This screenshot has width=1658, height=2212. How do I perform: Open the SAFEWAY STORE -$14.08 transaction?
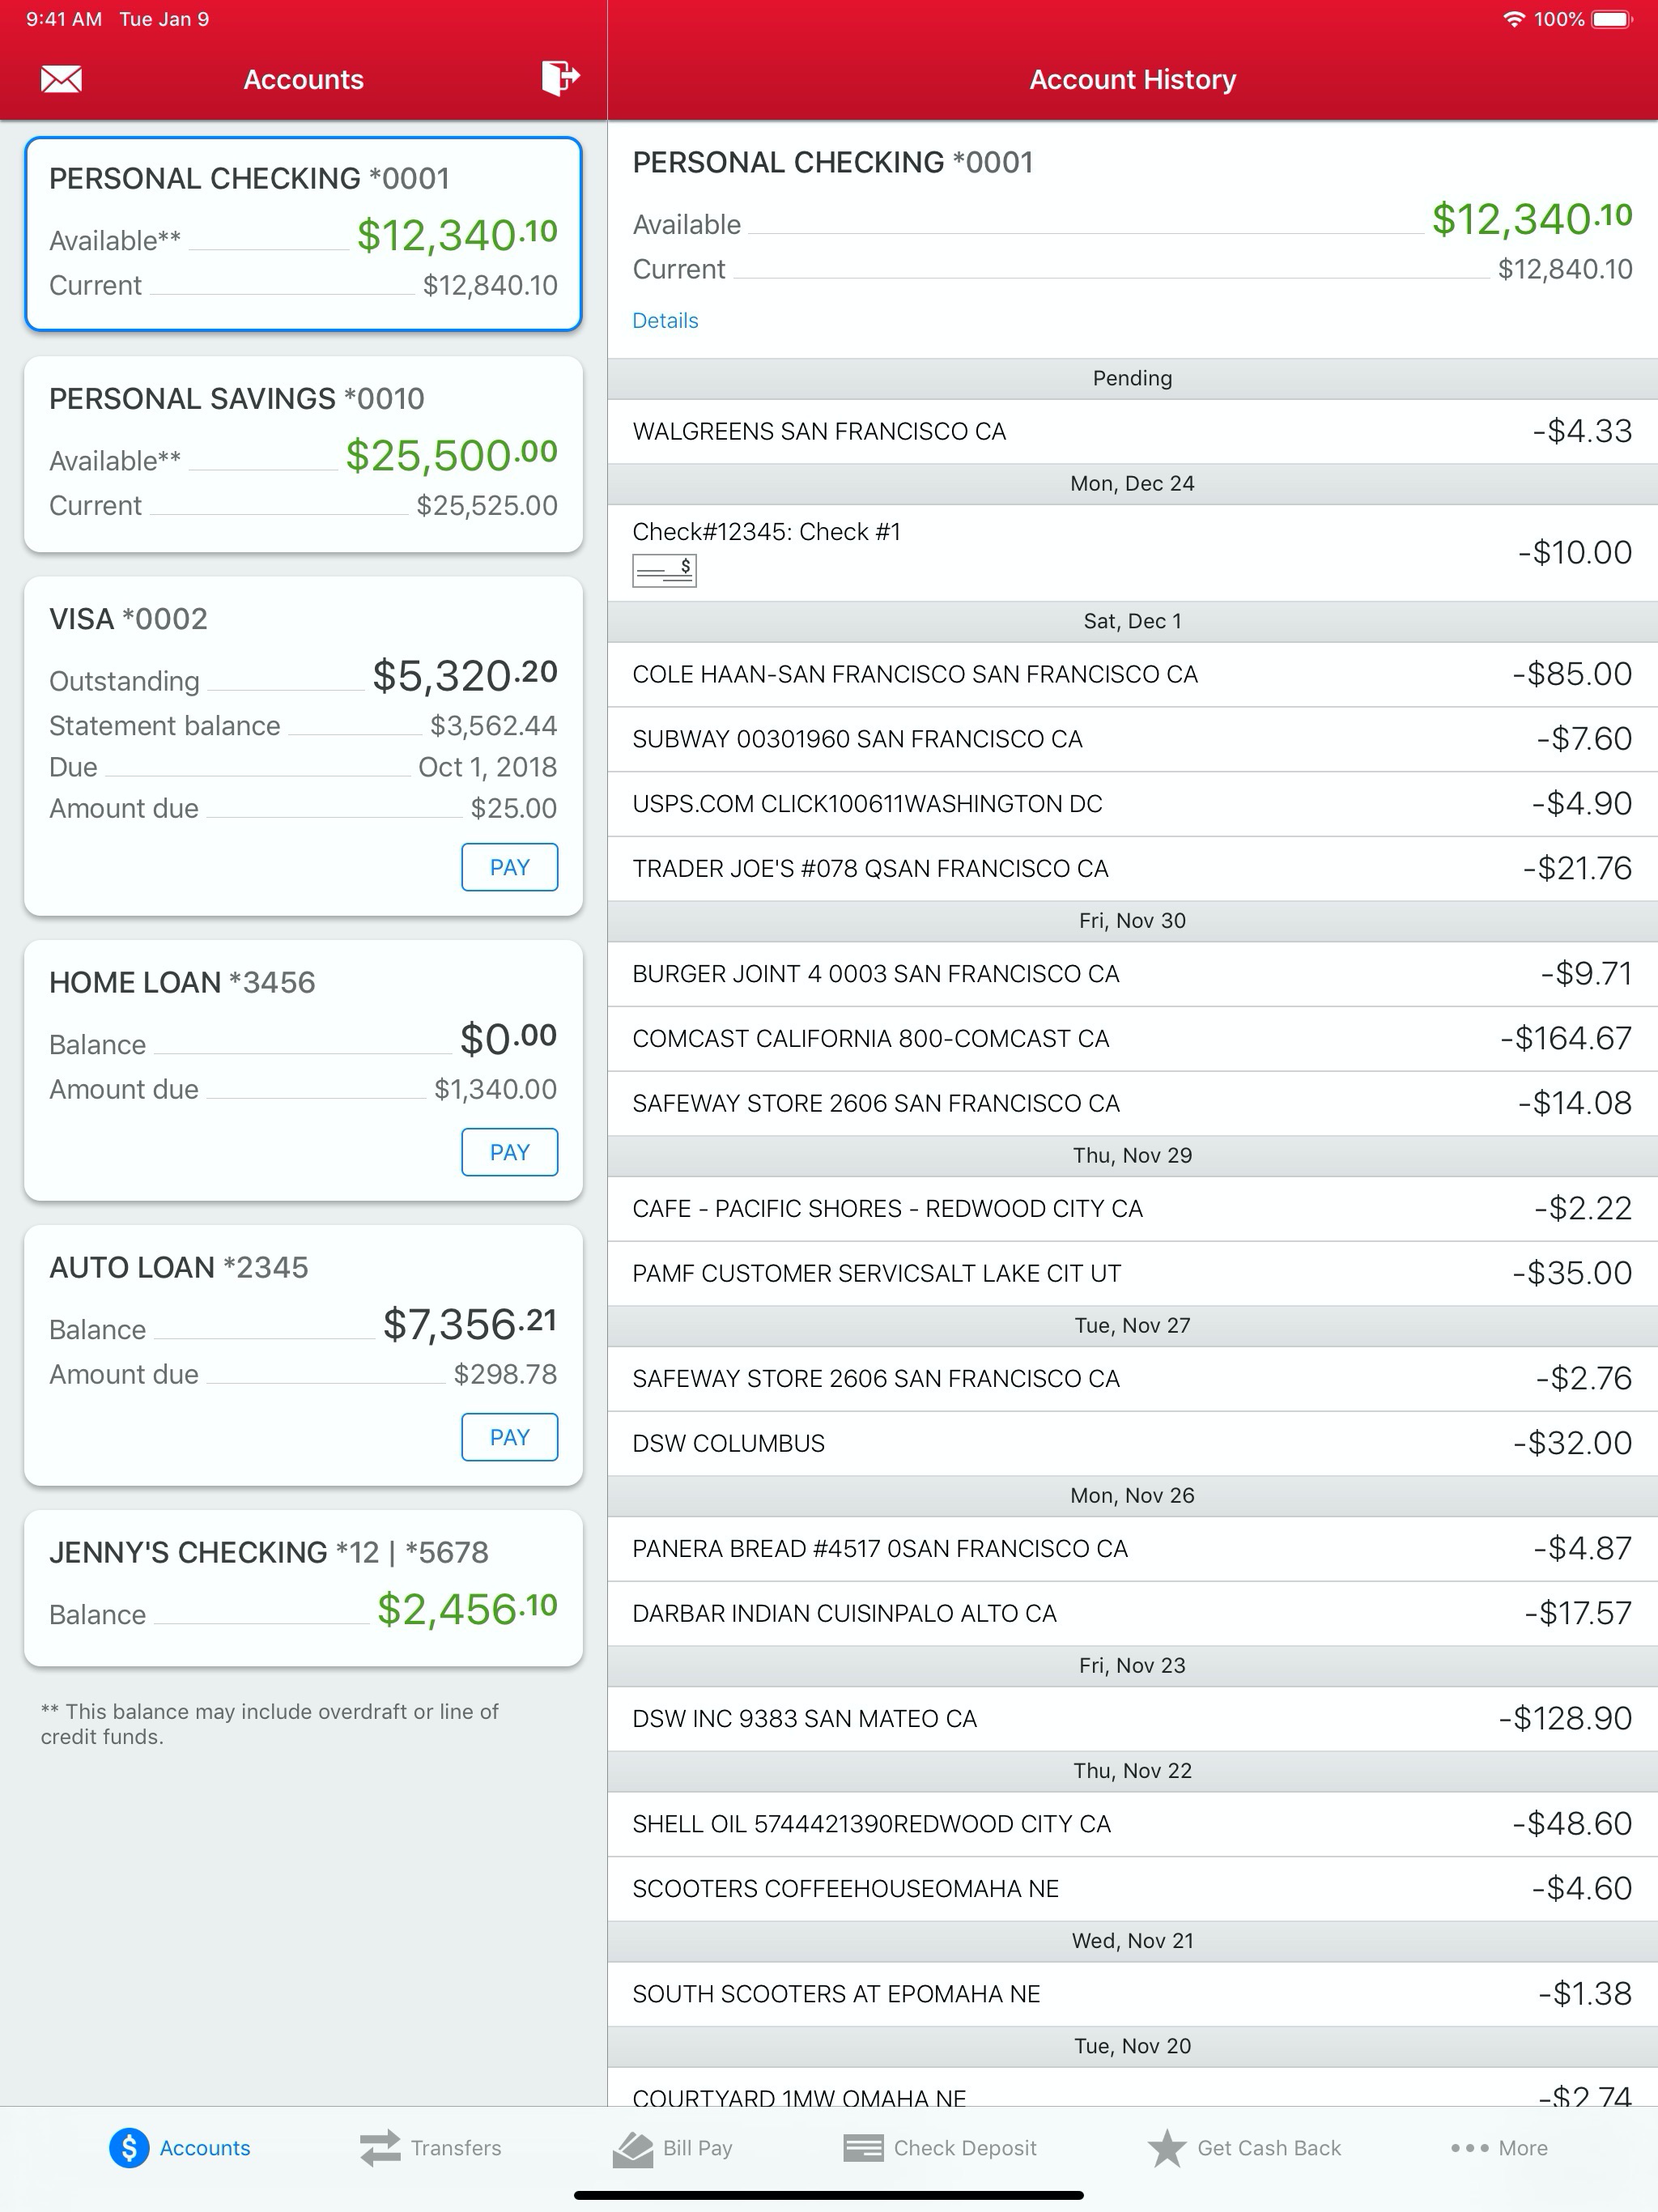(1132, 1103)
